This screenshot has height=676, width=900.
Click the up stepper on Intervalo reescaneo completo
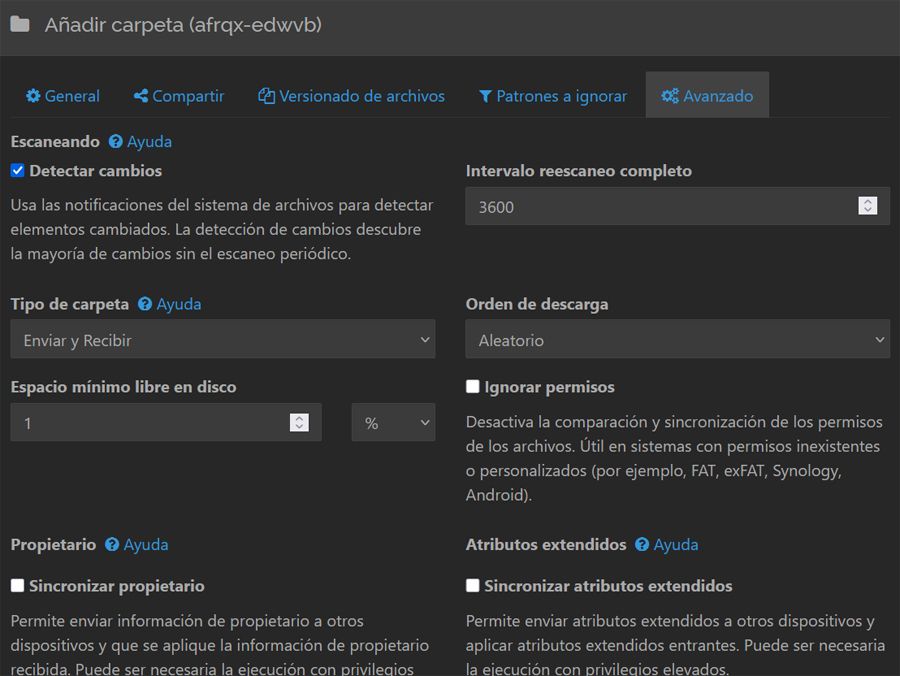(x=868, y=200)
